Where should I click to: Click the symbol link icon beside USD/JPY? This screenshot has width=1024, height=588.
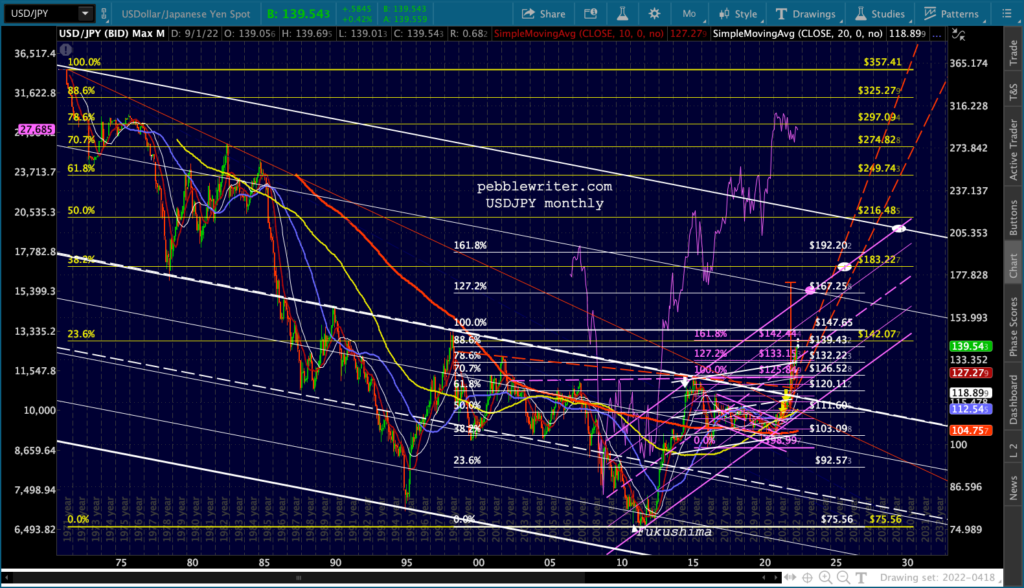(x=103, y=13)
